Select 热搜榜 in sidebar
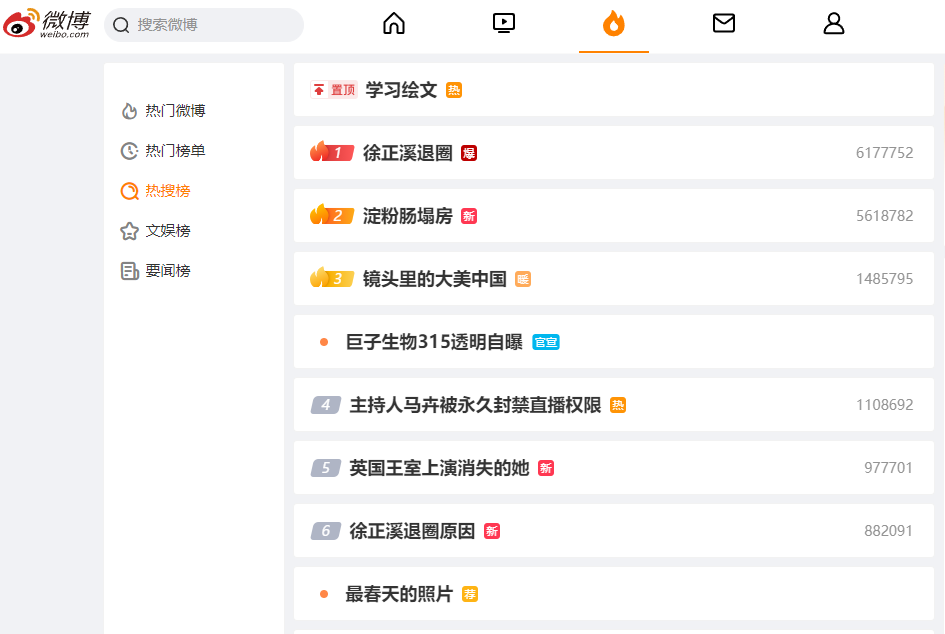Viewport: 945px width, 634px height. (x=167, y=191)
